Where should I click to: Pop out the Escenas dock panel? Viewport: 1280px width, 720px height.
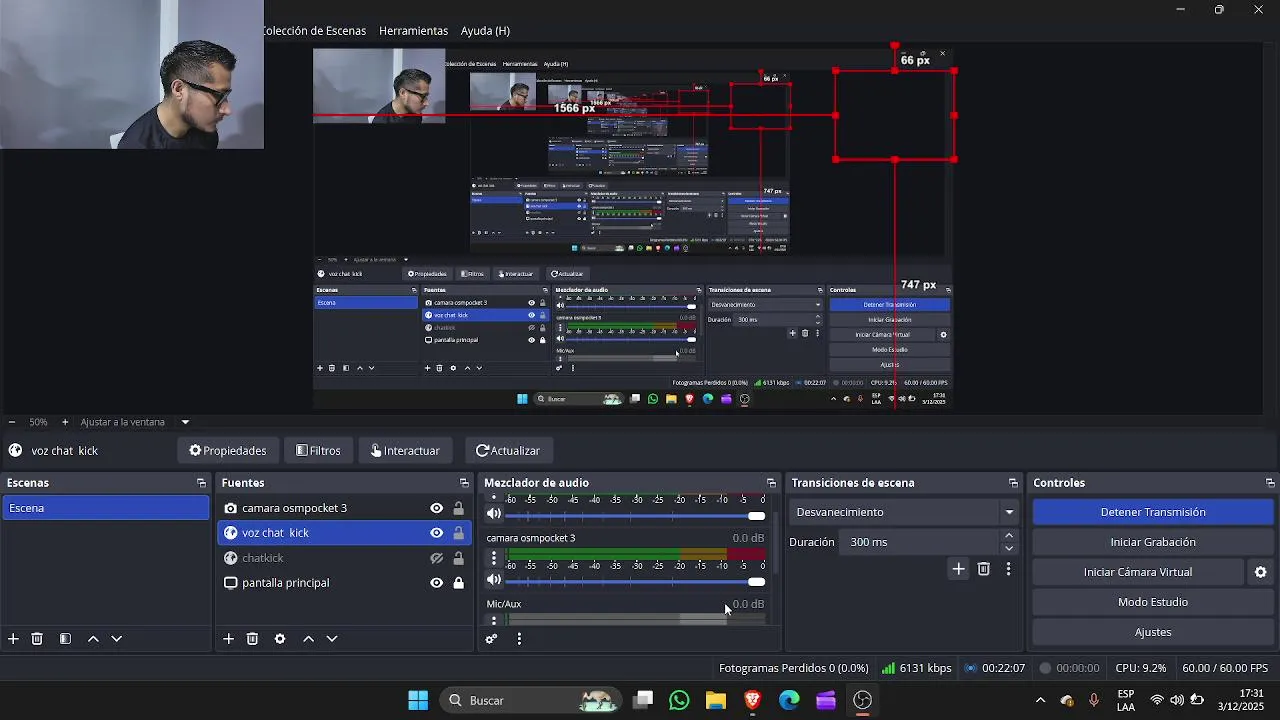tap(201, 483)
